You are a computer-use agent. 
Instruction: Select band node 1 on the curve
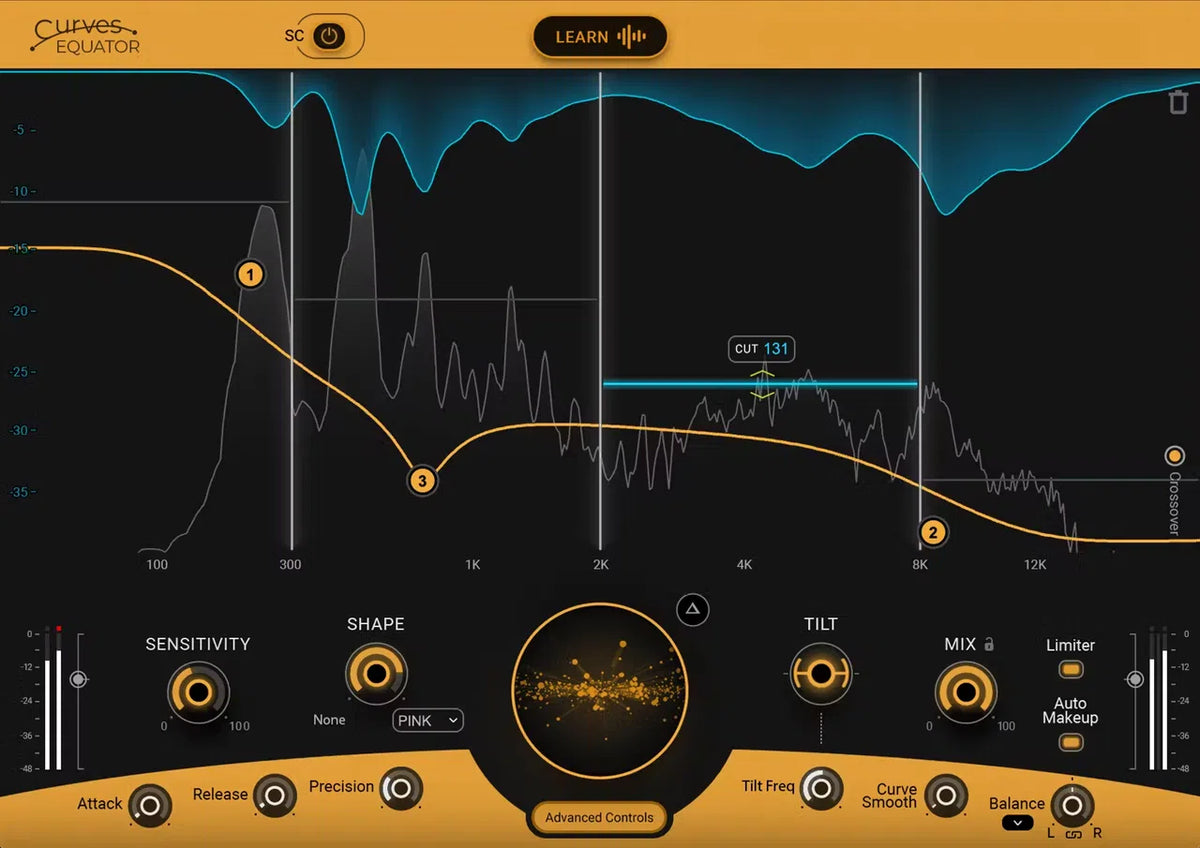pyautogui.click(x=250, y=274)
